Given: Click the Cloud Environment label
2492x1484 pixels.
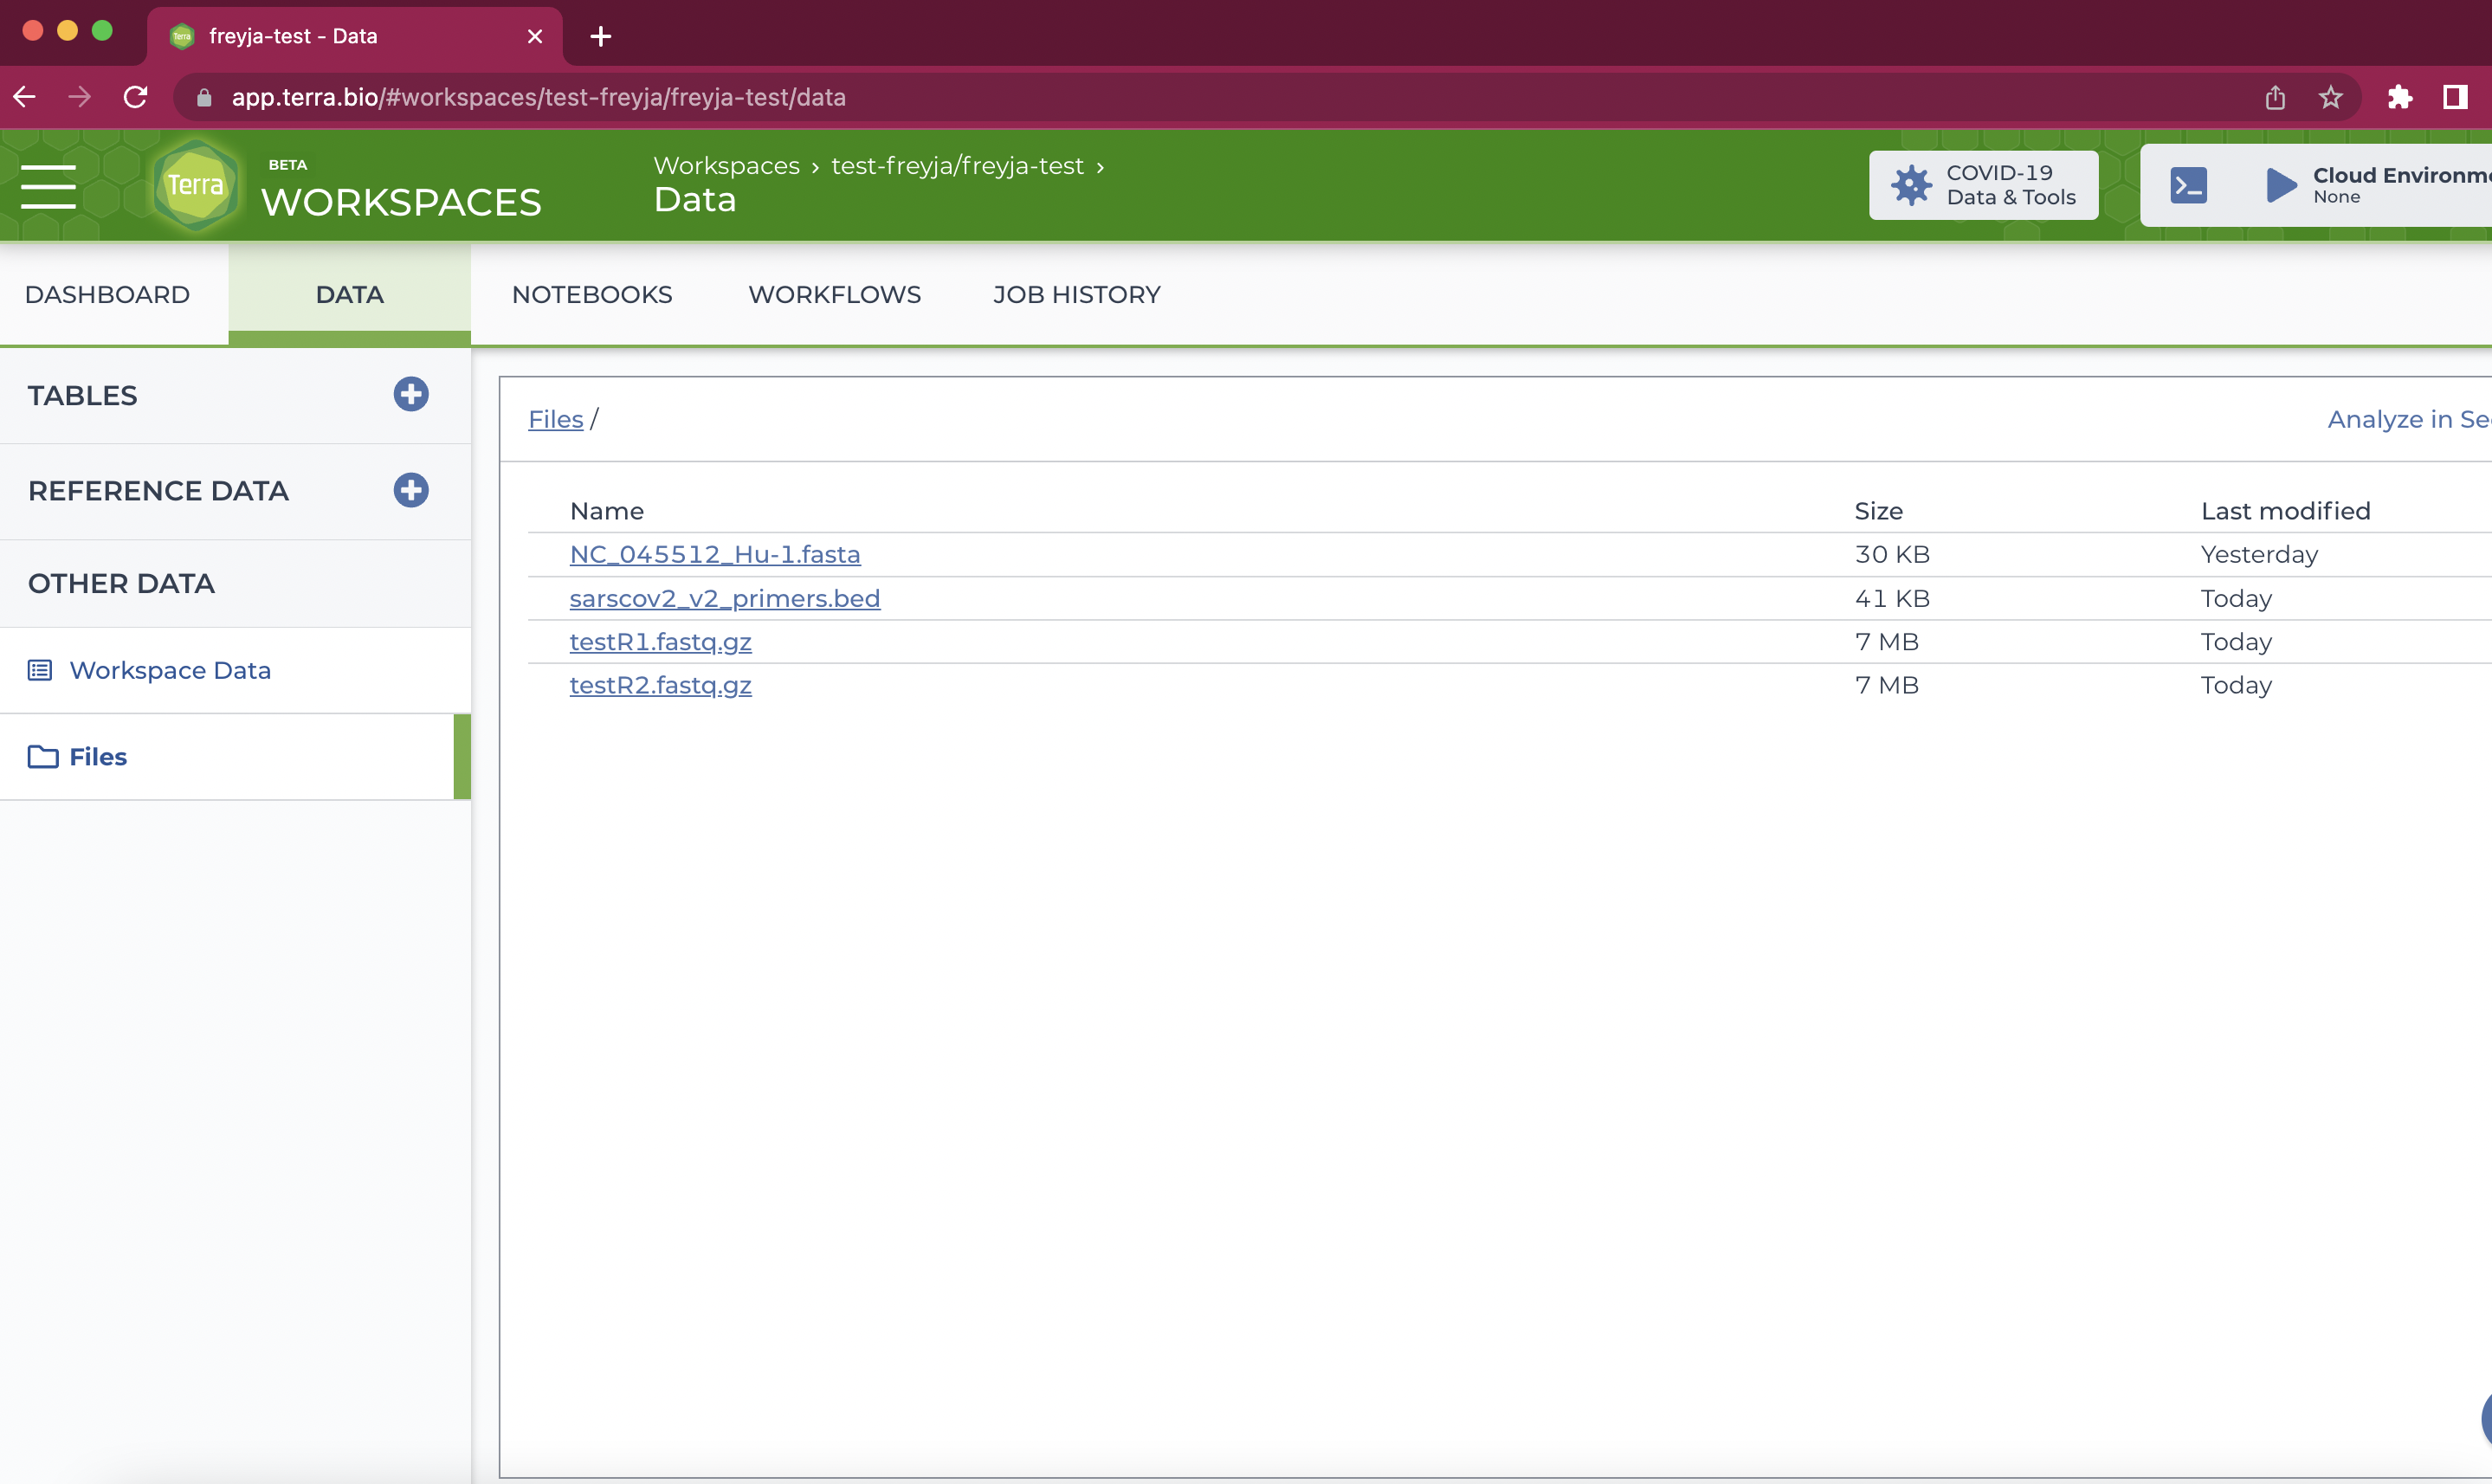Looking at the screenshot, I should pos(2402,175).
